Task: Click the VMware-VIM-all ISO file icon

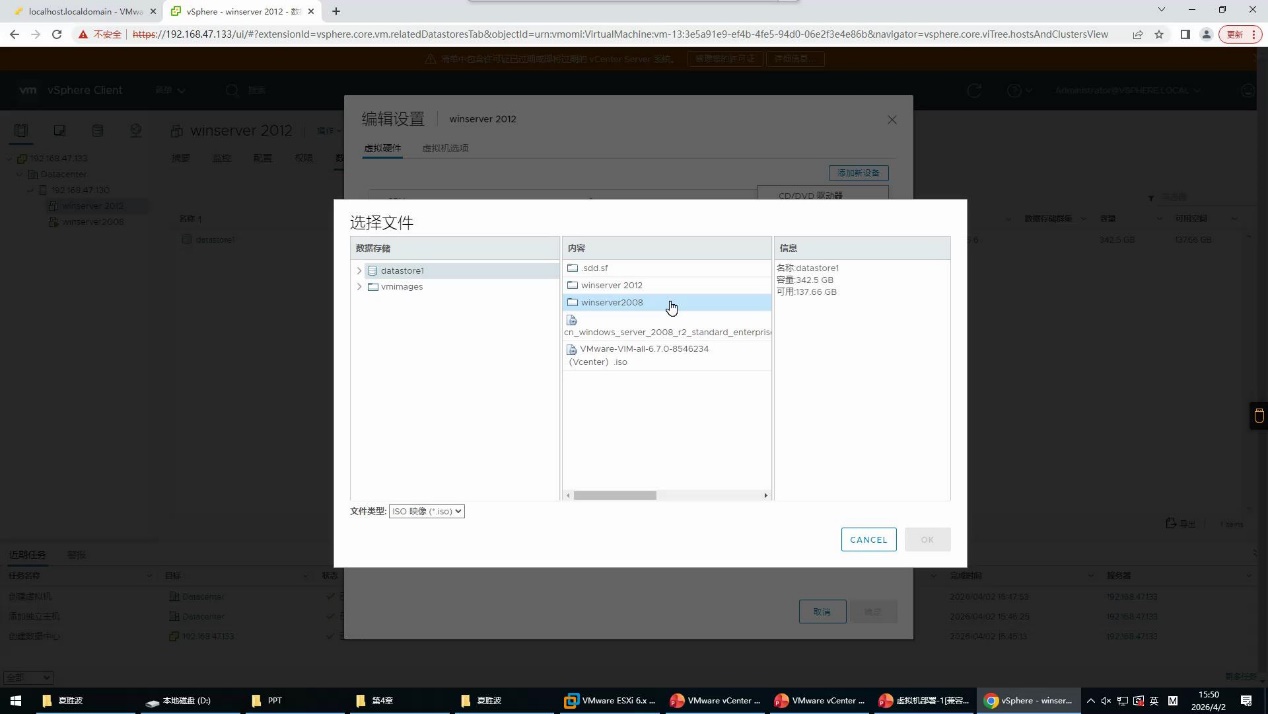Action: (x=572, y=349)
